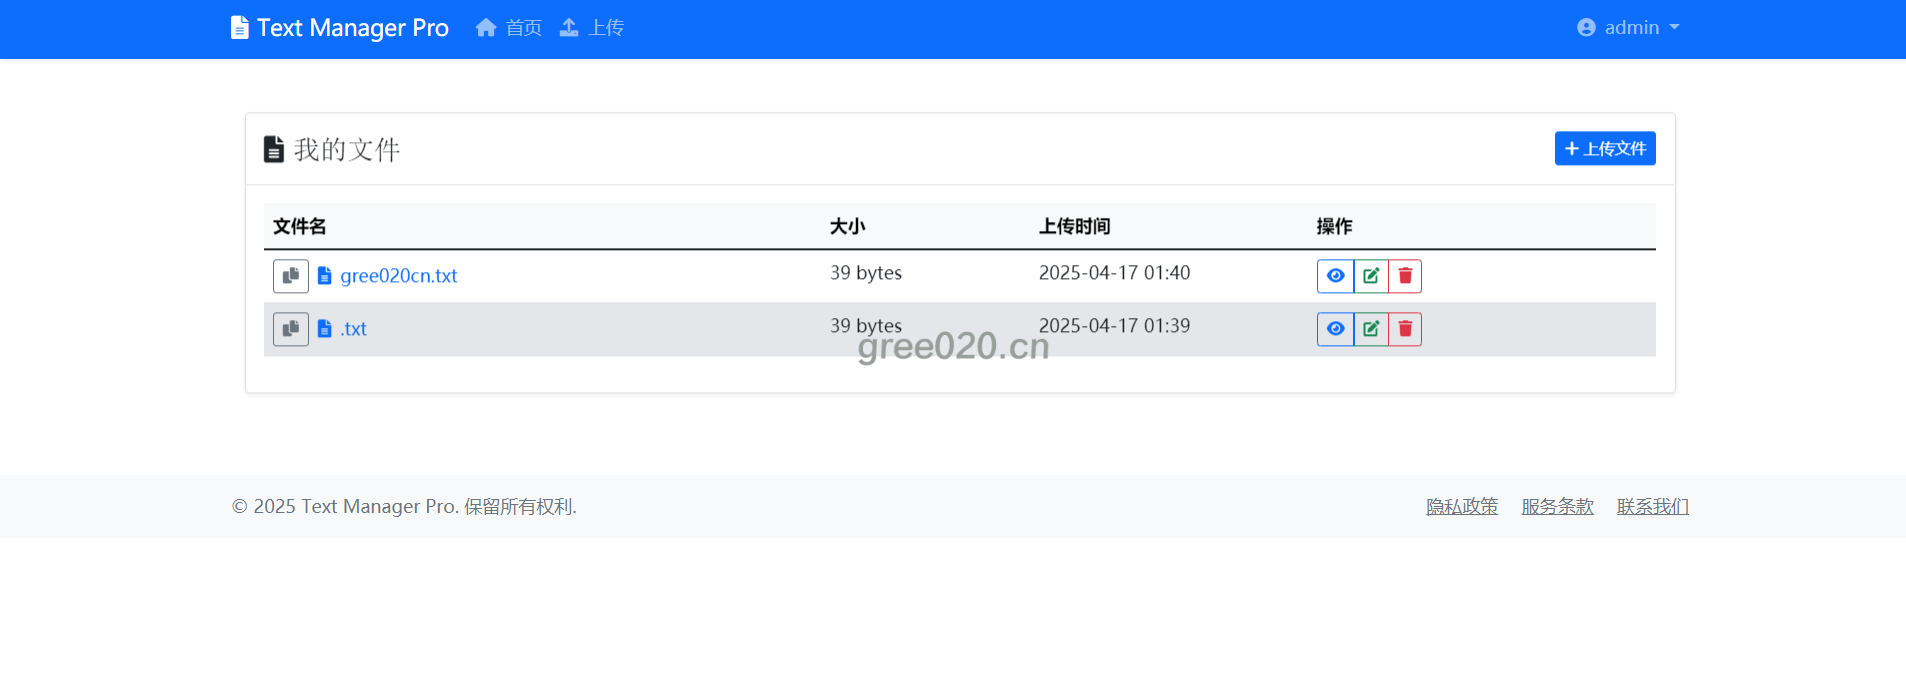The width and height of the screenshot is (1906, 700).
Task: View gree020cn.txt with the eye icon
Action: click(x=1335, y=276)
